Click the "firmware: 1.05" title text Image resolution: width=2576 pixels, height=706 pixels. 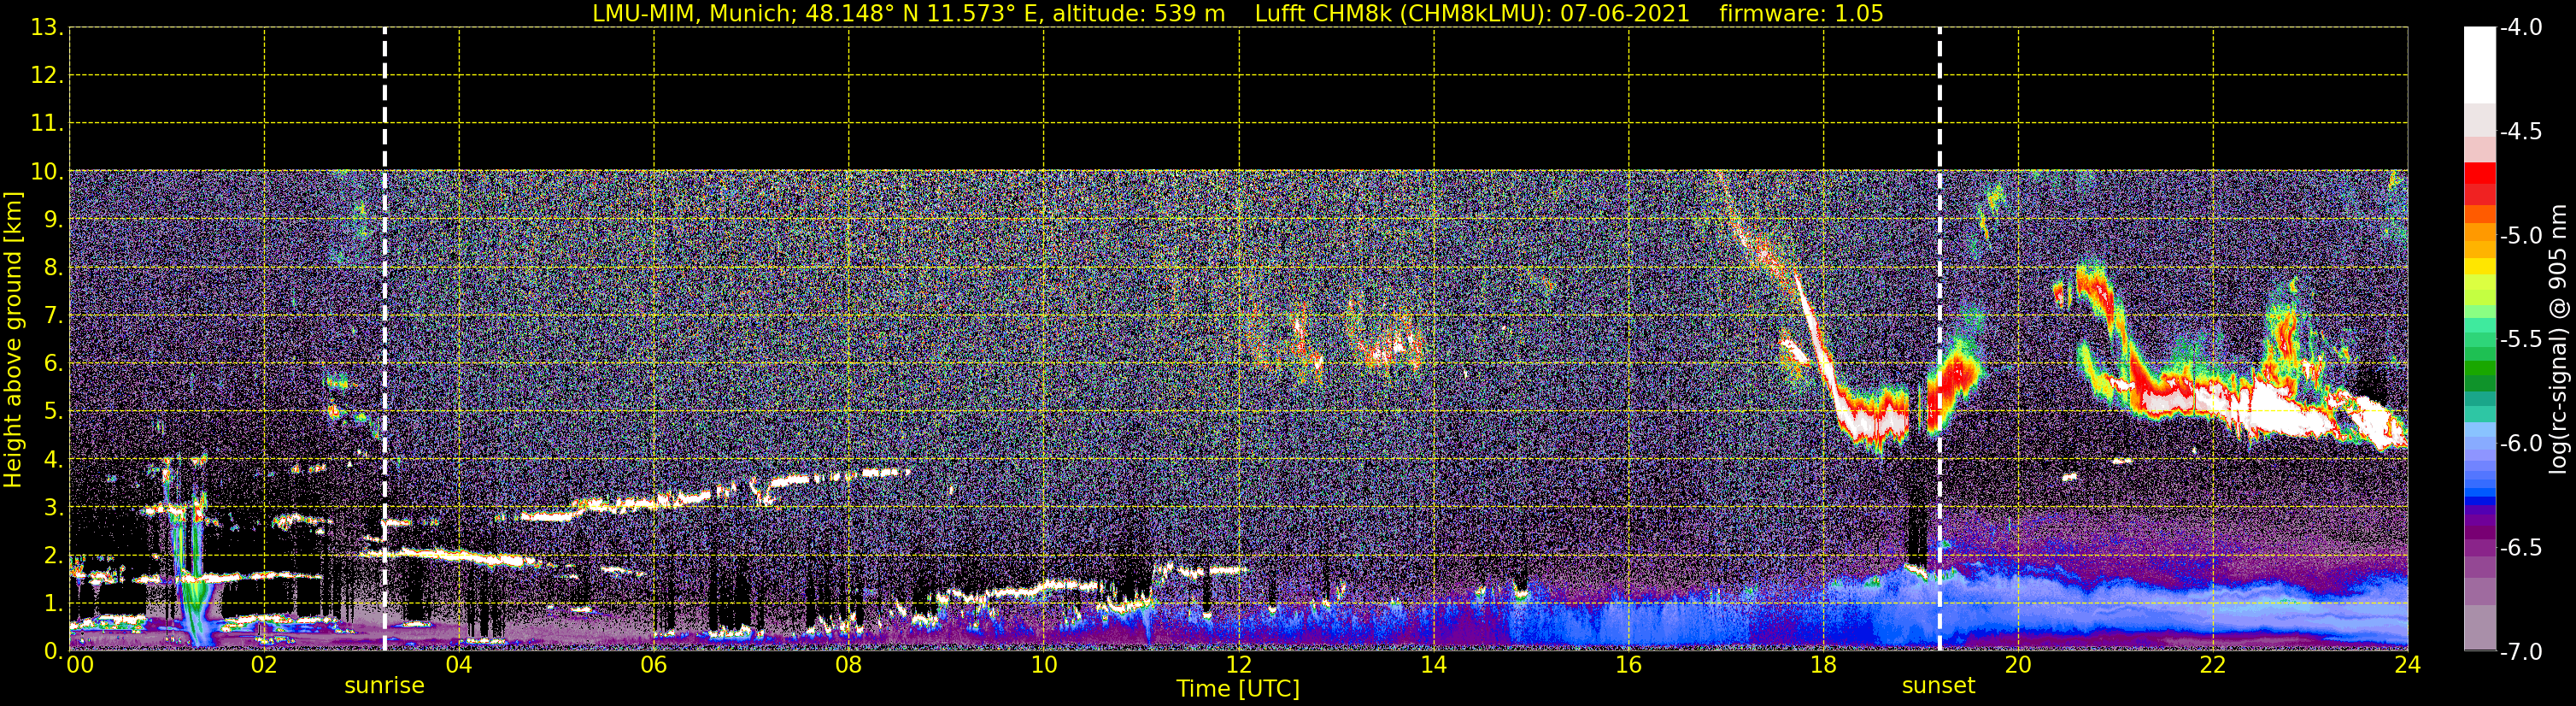click(1801, 14)
